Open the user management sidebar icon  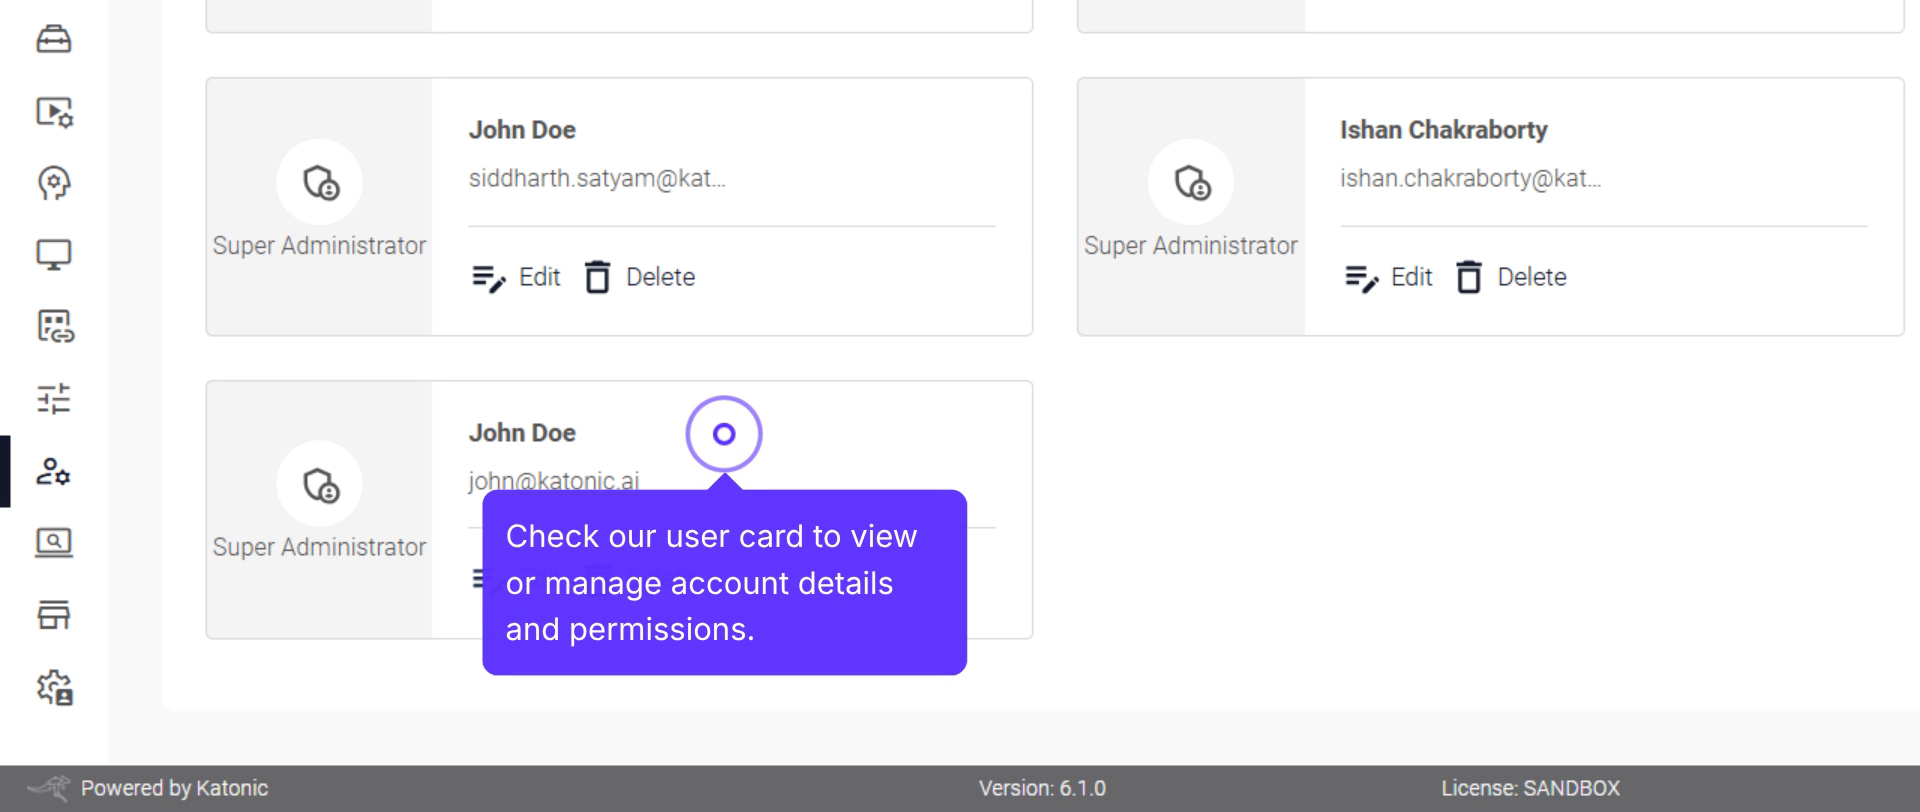tap(54, 471)
